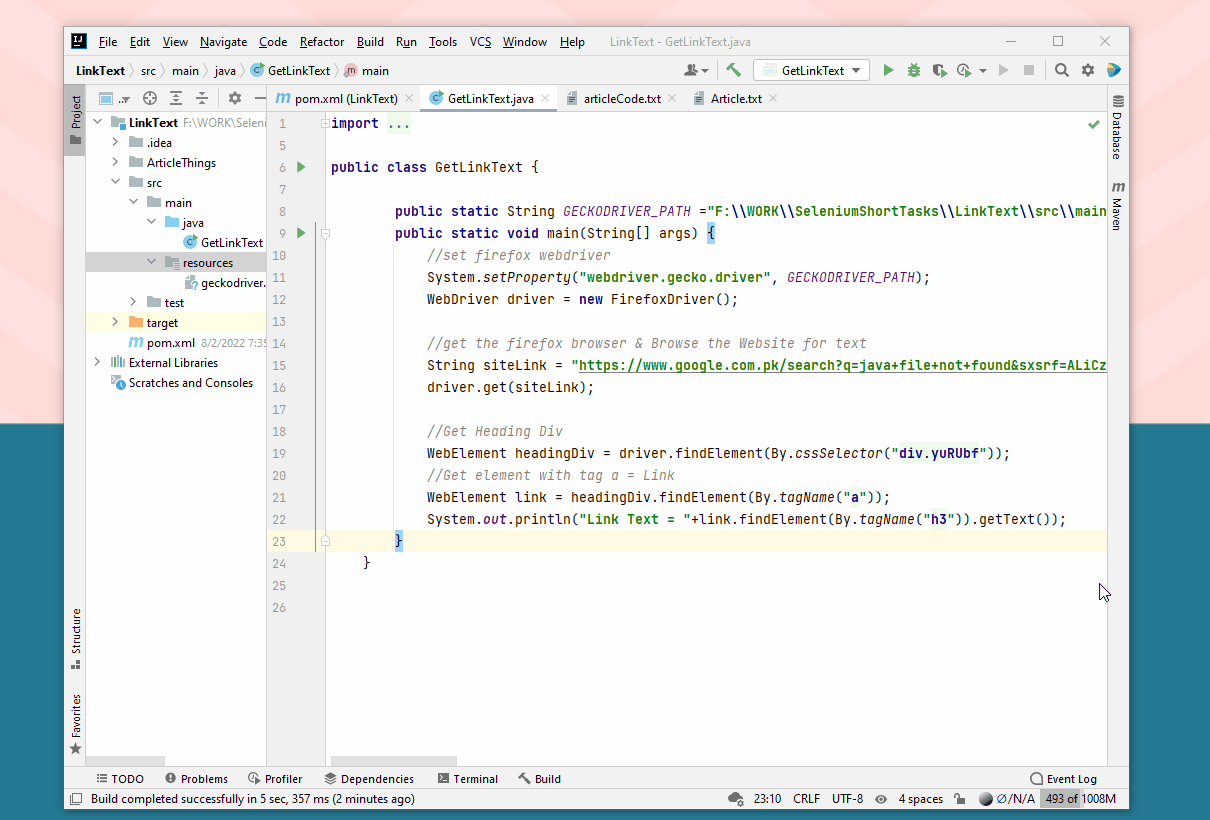Click the Build Project hammer icon

pos(734,70)
